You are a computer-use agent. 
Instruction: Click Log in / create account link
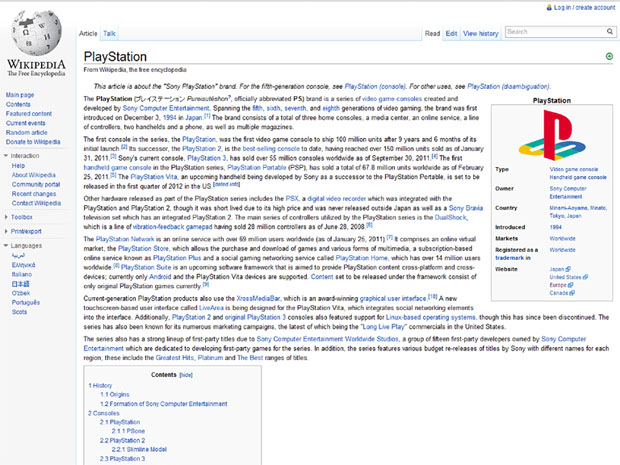(x=584, y=7)
